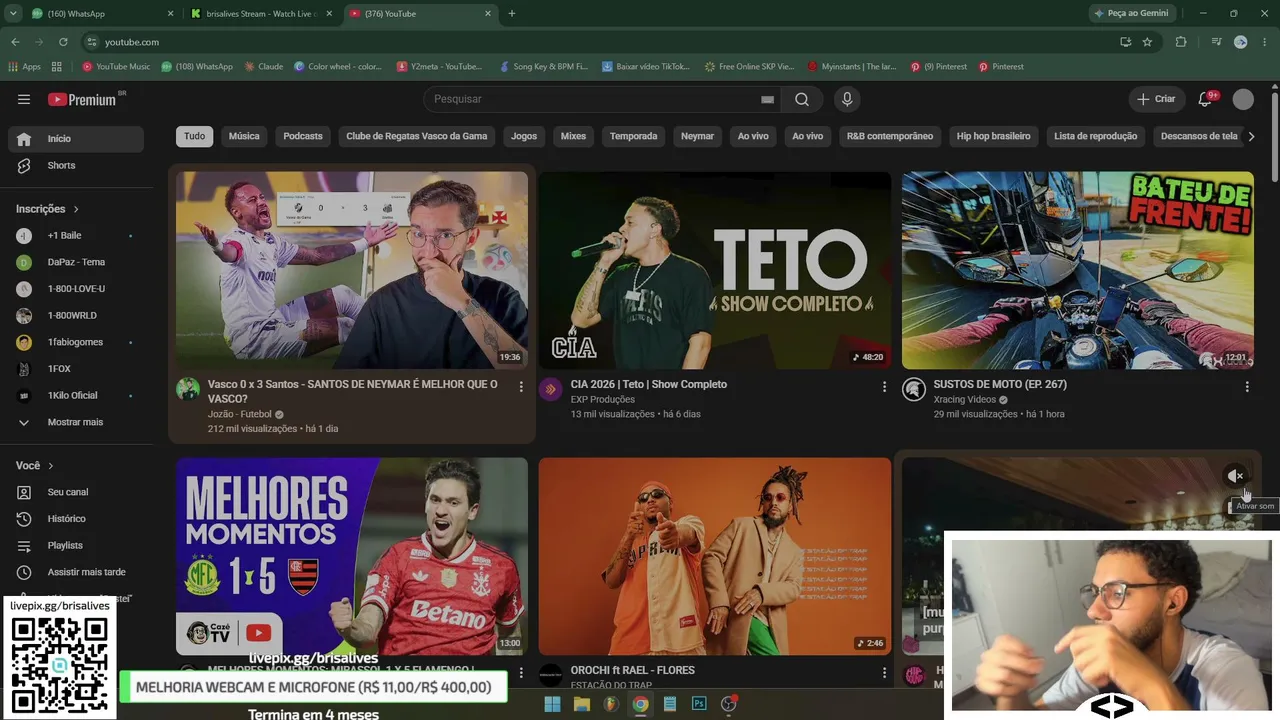
Task: Expand the Você section chevron
Action: 51,466
